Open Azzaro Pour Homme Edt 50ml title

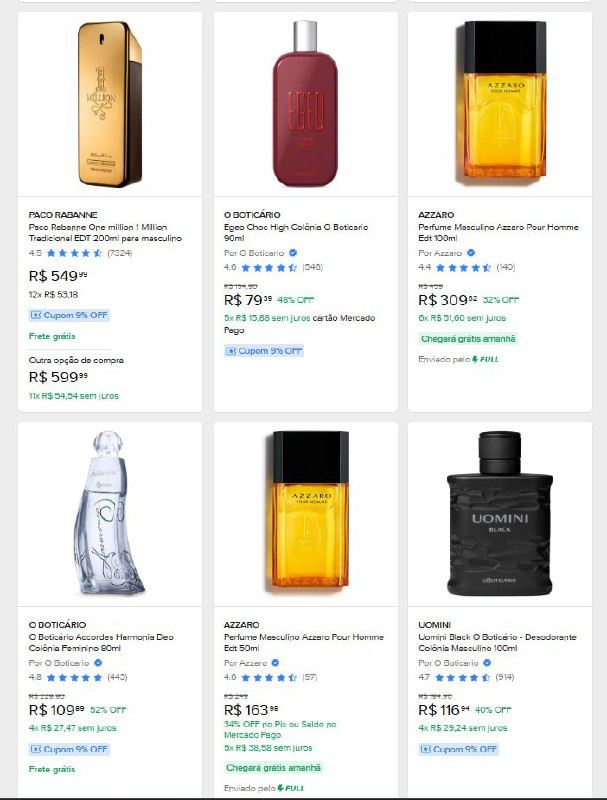tap(300, 643)
